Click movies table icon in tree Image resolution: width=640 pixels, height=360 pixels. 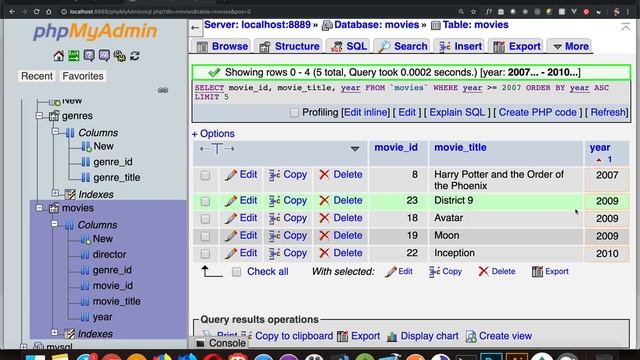coord(53,208)
